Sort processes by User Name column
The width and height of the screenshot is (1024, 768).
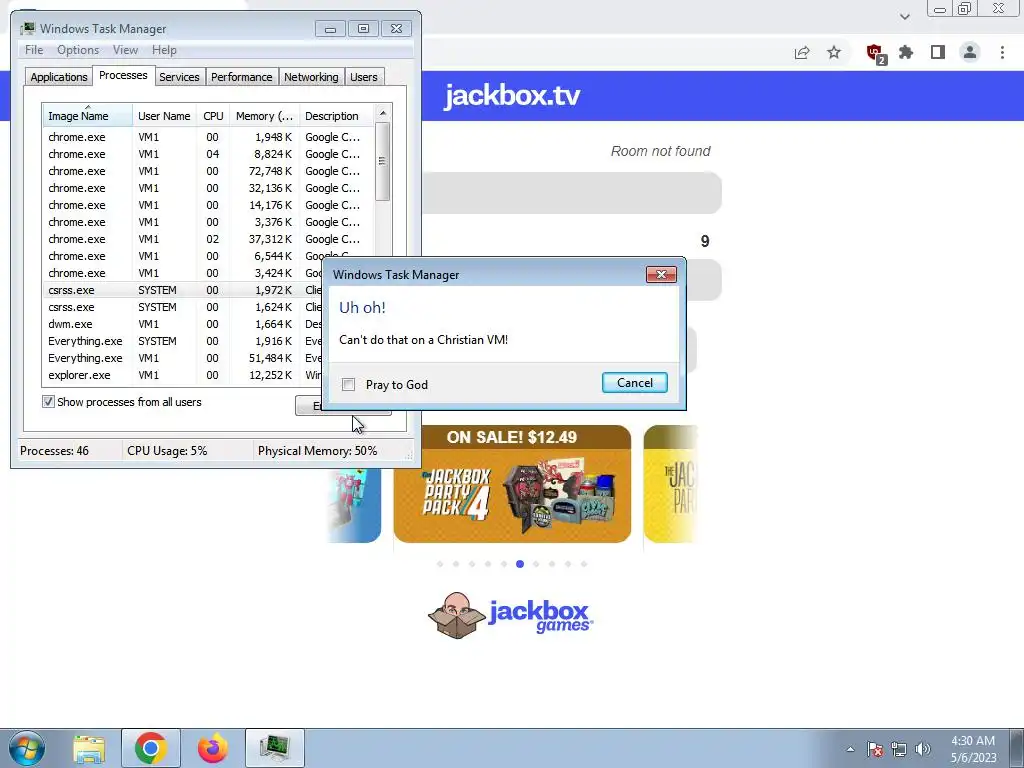click(x=164, y=116)
